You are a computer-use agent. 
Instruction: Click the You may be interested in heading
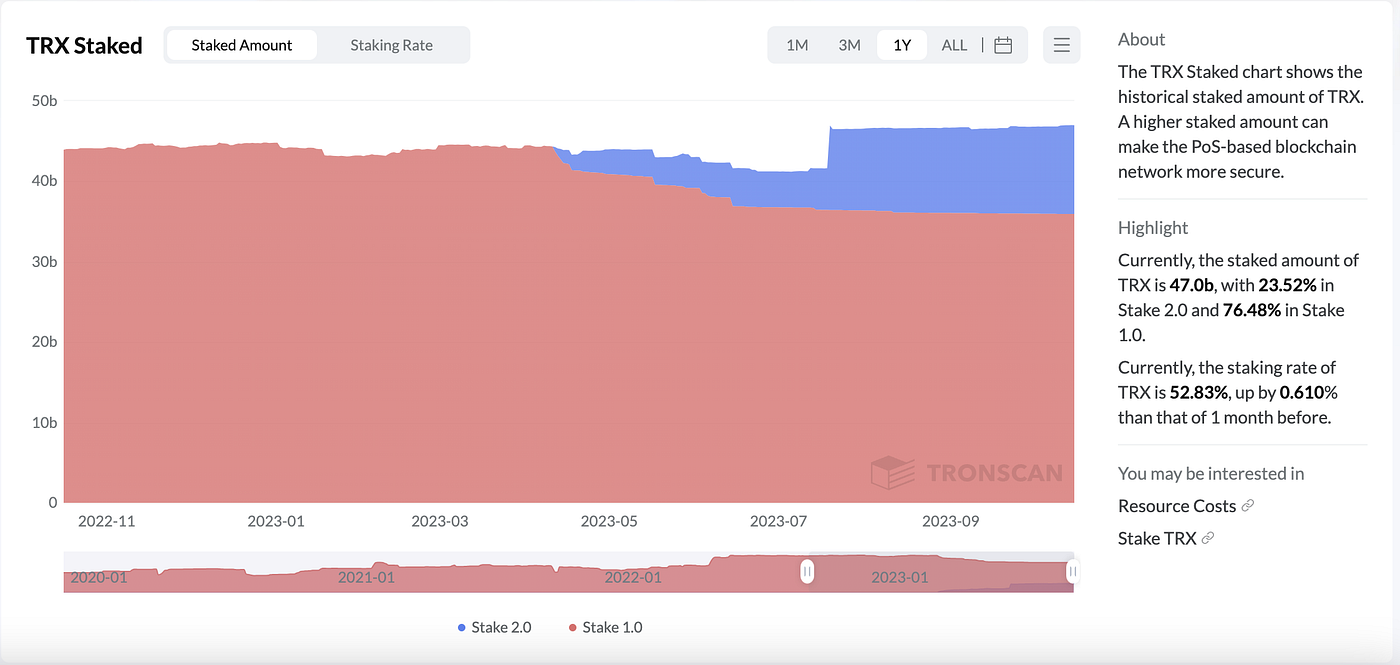tap(1211, 474)
